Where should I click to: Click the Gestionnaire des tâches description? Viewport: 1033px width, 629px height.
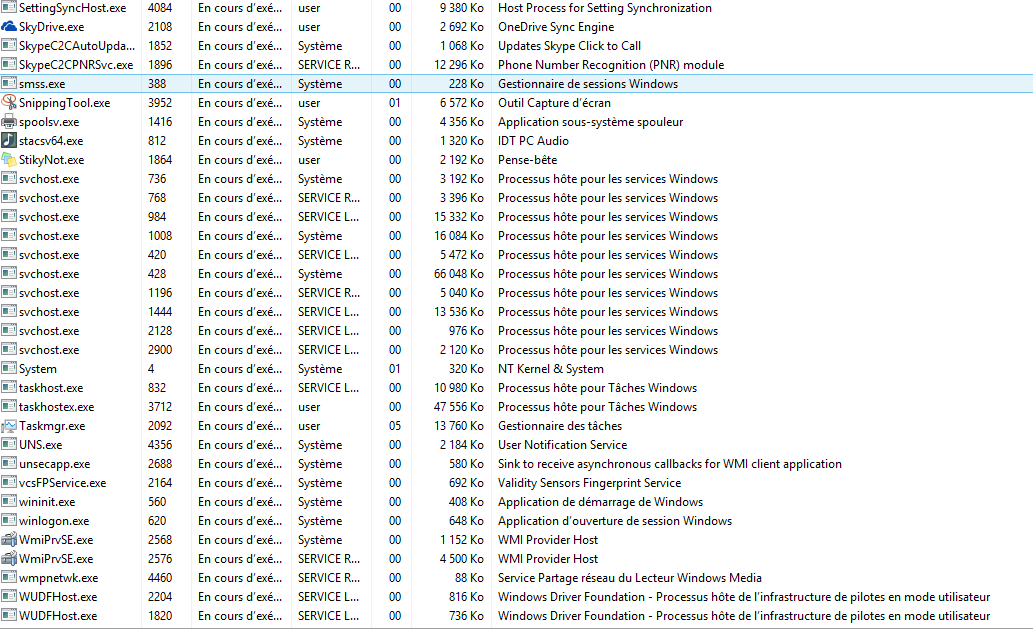point(560,426)
